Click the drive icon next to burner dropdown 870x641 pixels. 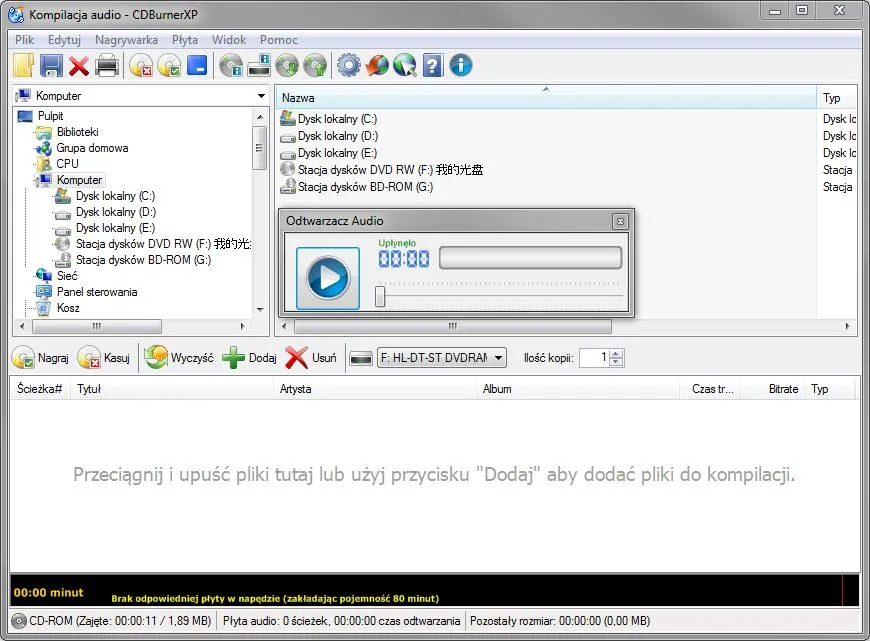click(x=361, y=359)
